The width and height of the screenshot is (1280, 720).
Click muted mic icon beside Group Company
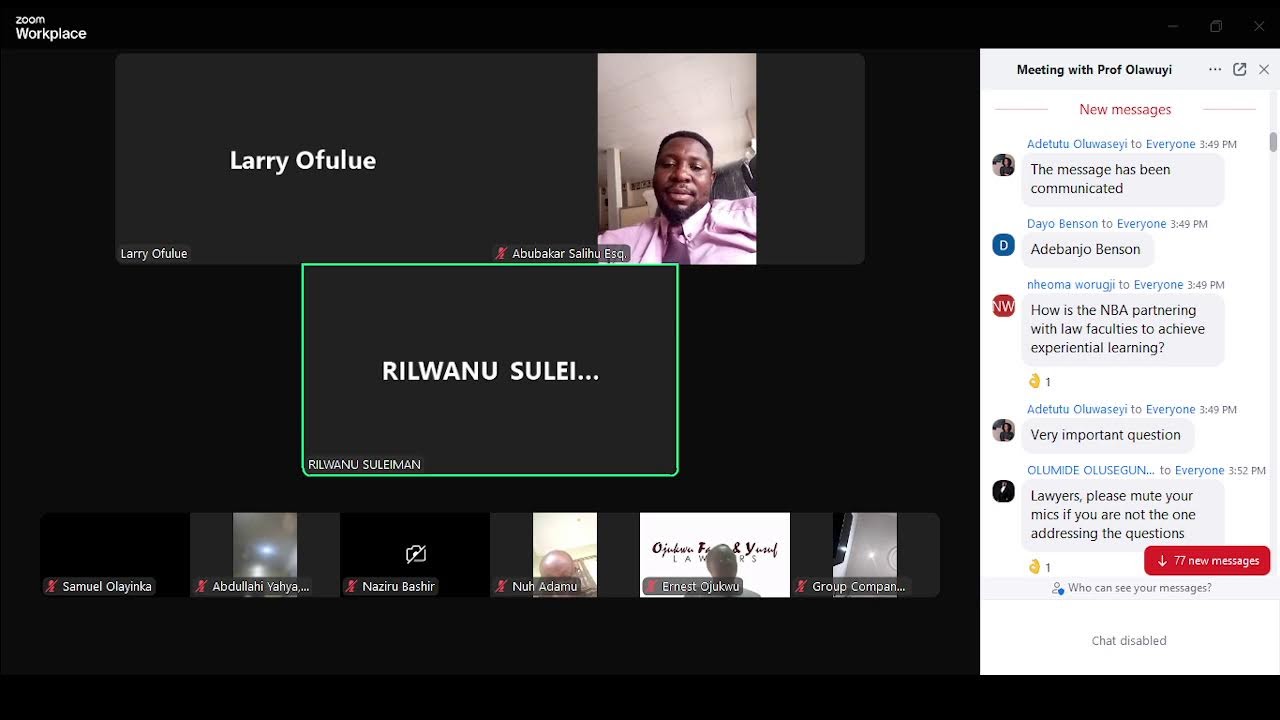pyautogui.click(x=802, y=586)
